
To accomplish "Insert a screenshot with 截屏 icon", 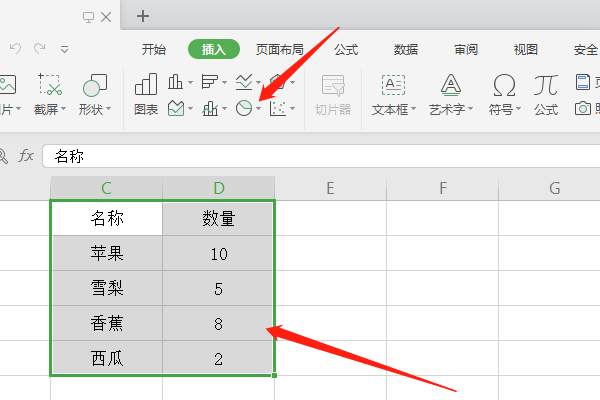I will (50, 85).
